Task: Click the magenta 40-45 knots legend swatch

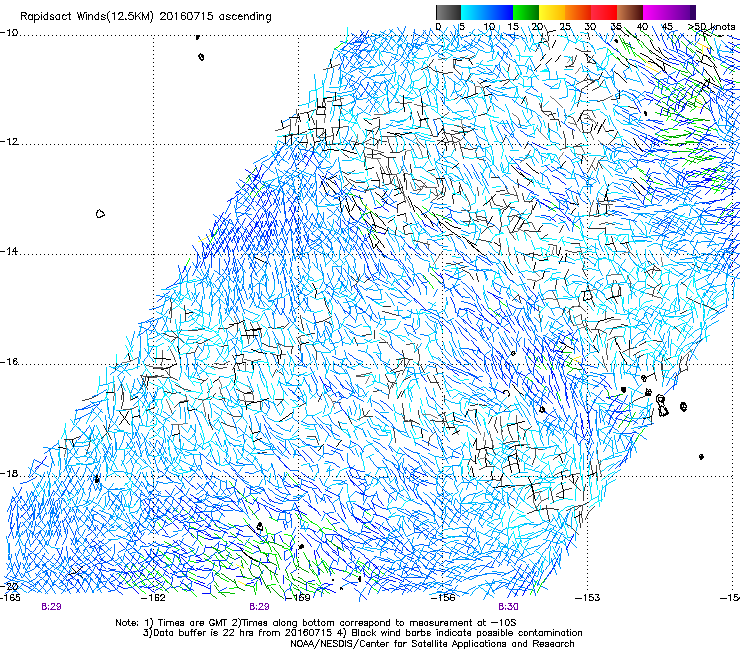Action: [656, 12]
